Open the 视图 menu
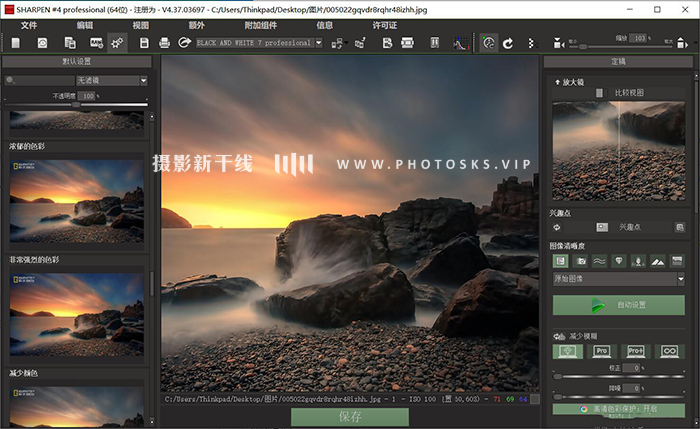The height and width of the screenshot is (429, 700). pos(141,25)
